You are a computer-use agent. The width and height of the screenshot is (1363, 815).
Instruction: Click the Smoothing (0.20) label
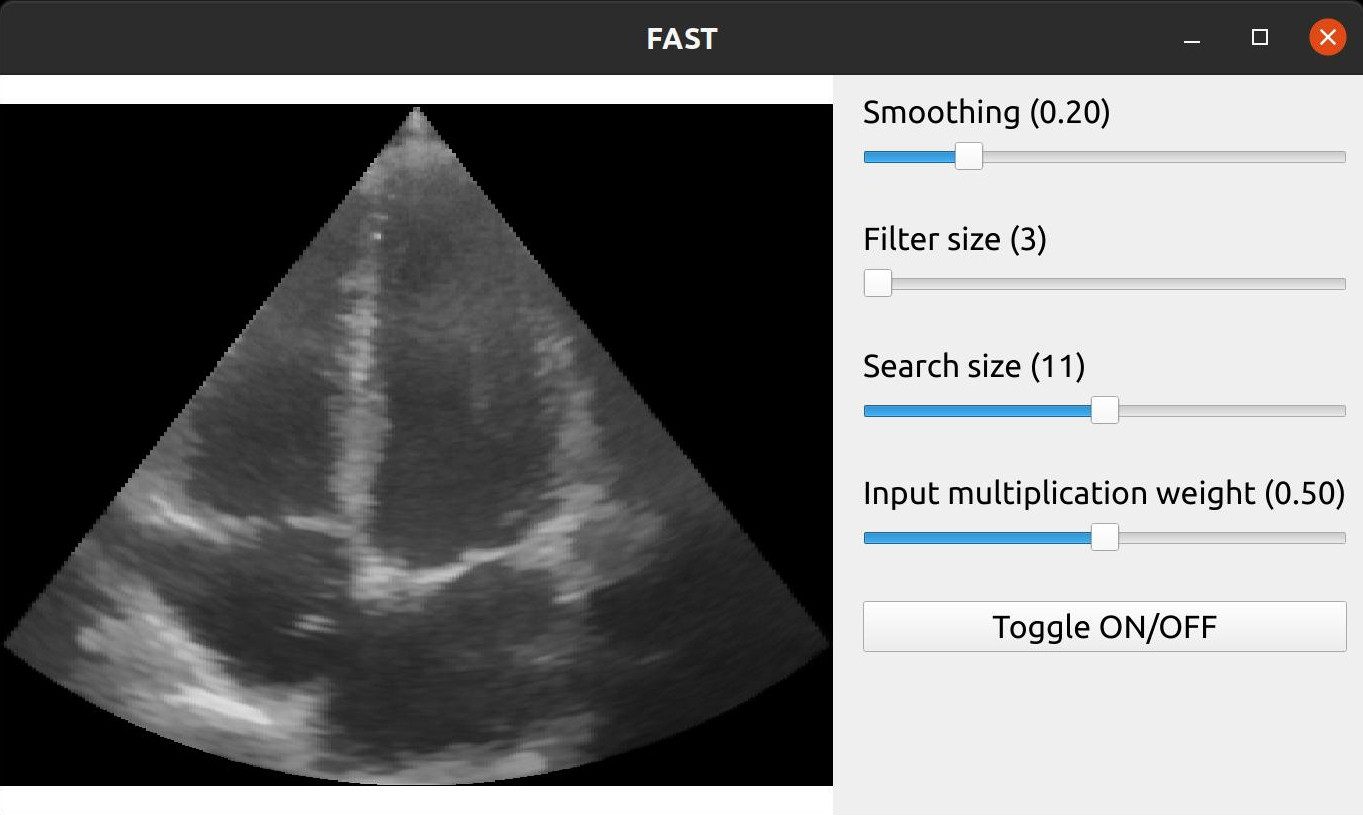click(986, 112)
